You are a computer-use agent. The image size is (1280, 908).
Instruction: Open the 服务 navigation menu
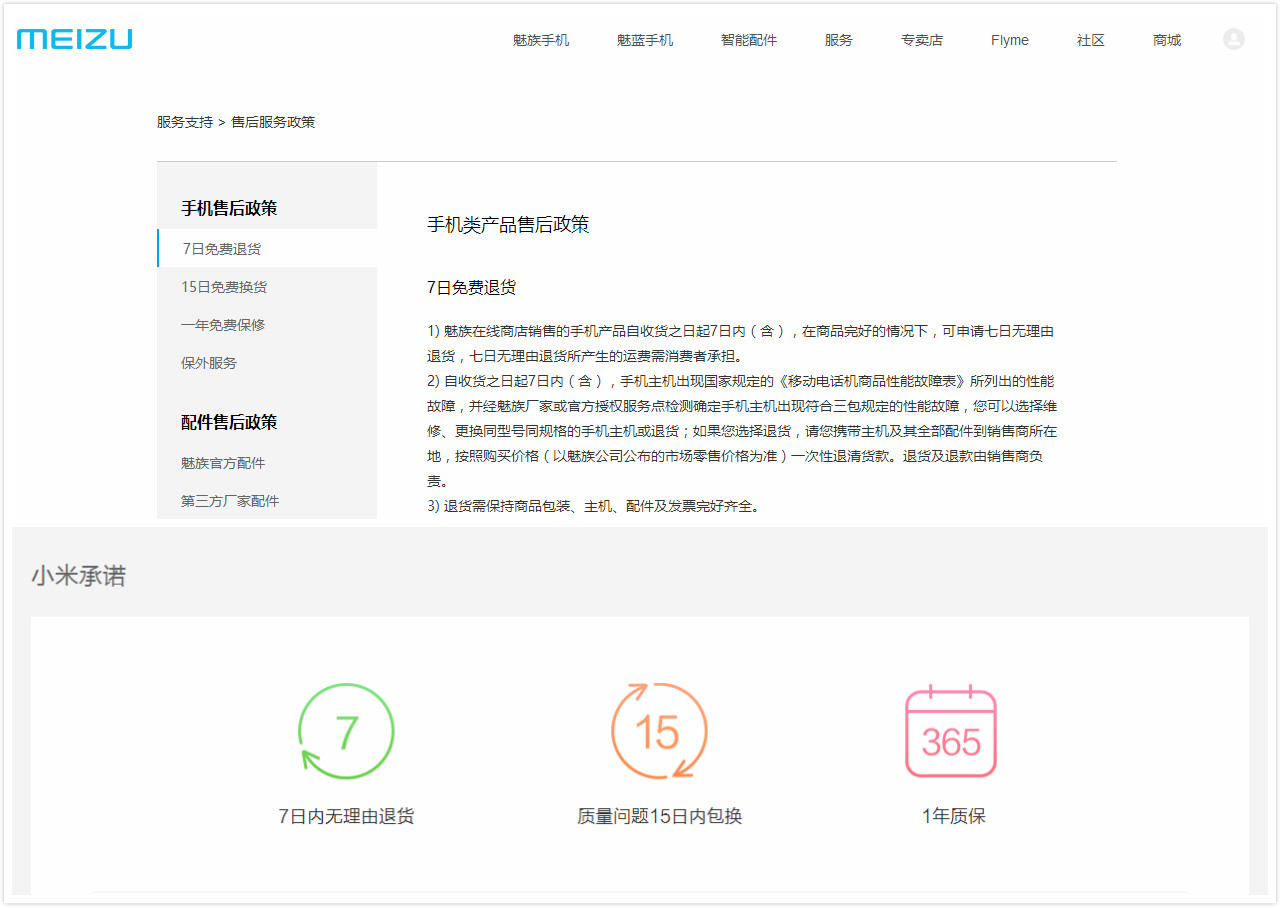tap(838, 40)
